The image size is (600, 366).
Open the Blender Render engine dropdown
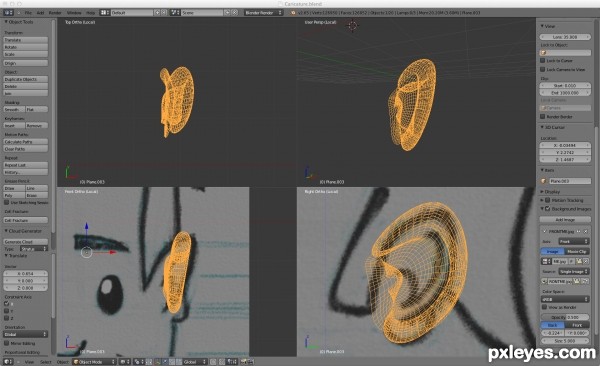pyautogui.click(x=263, y=13)
